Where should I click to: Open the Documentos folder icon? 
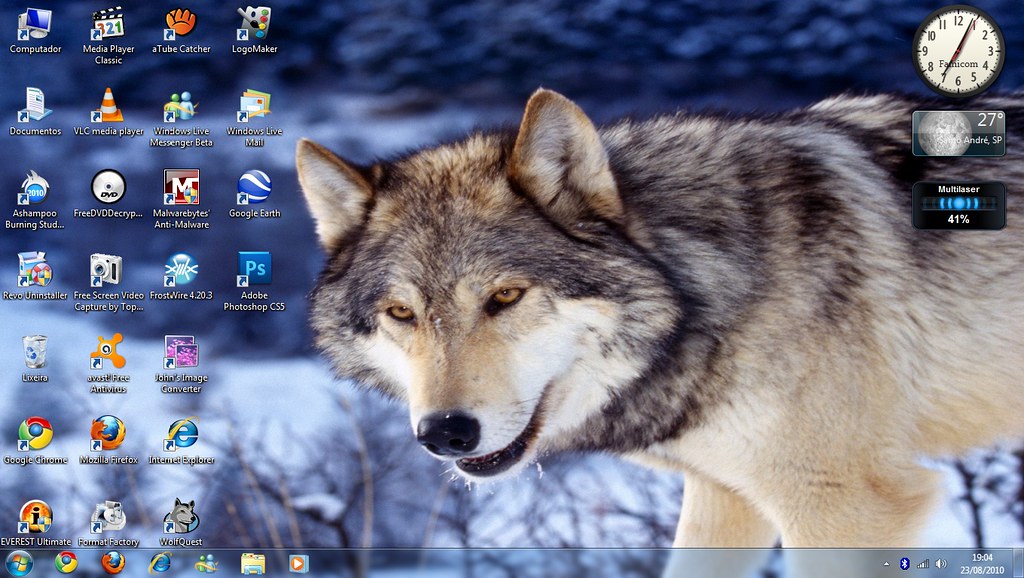[x=35, y=112]
